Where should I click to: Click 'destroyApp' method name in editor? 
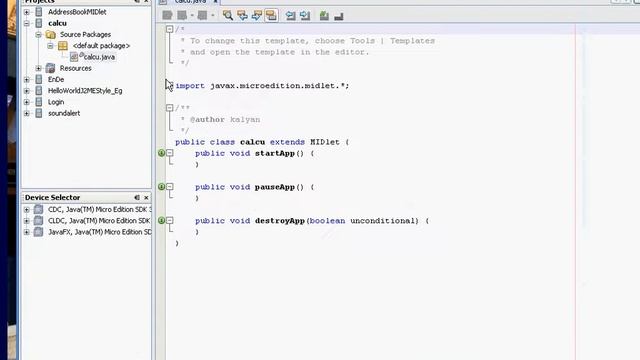[x=280, y=221]
